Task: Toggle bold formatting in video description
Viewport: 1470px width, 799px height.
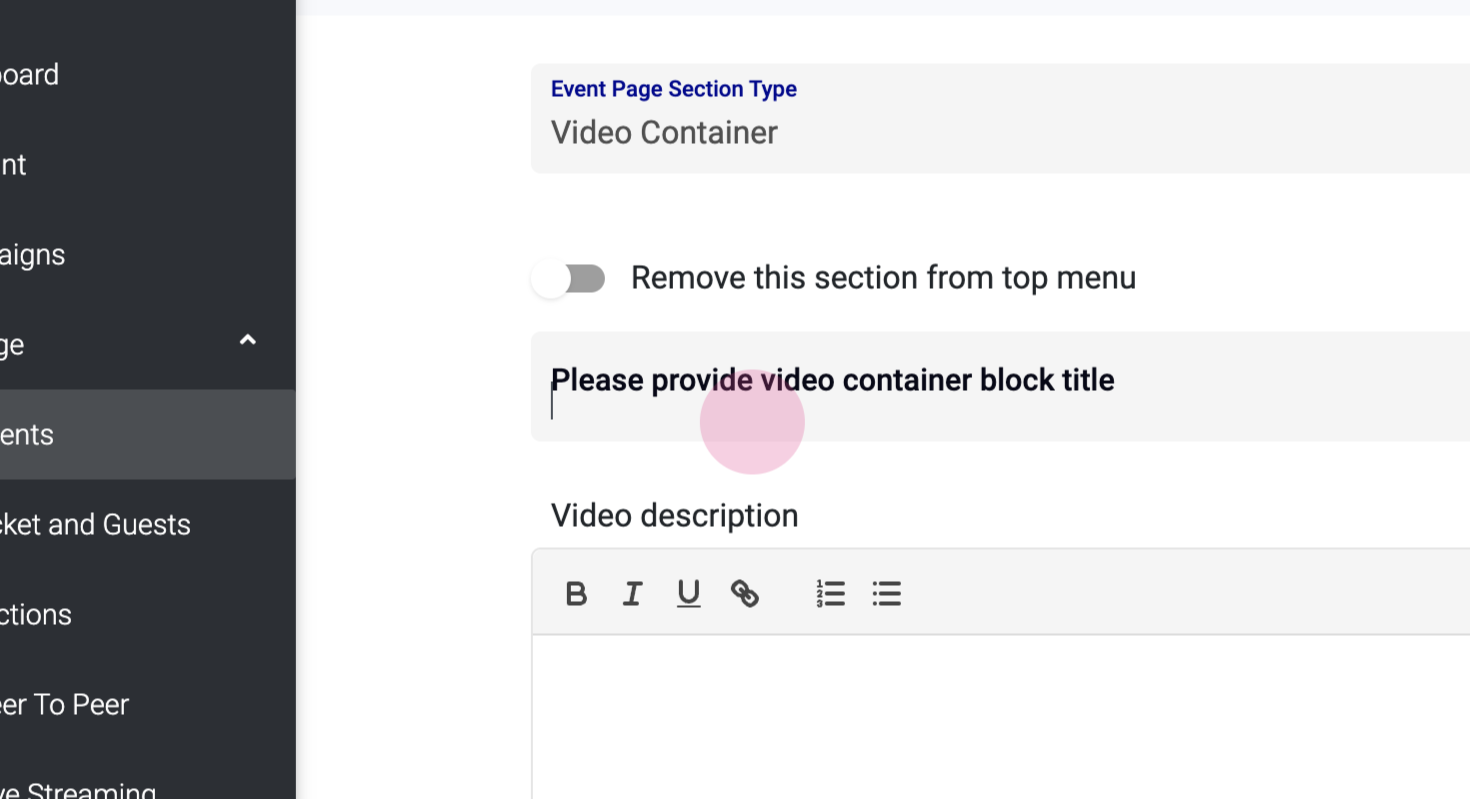Action: pyautogui.click(x=576, y=594)
